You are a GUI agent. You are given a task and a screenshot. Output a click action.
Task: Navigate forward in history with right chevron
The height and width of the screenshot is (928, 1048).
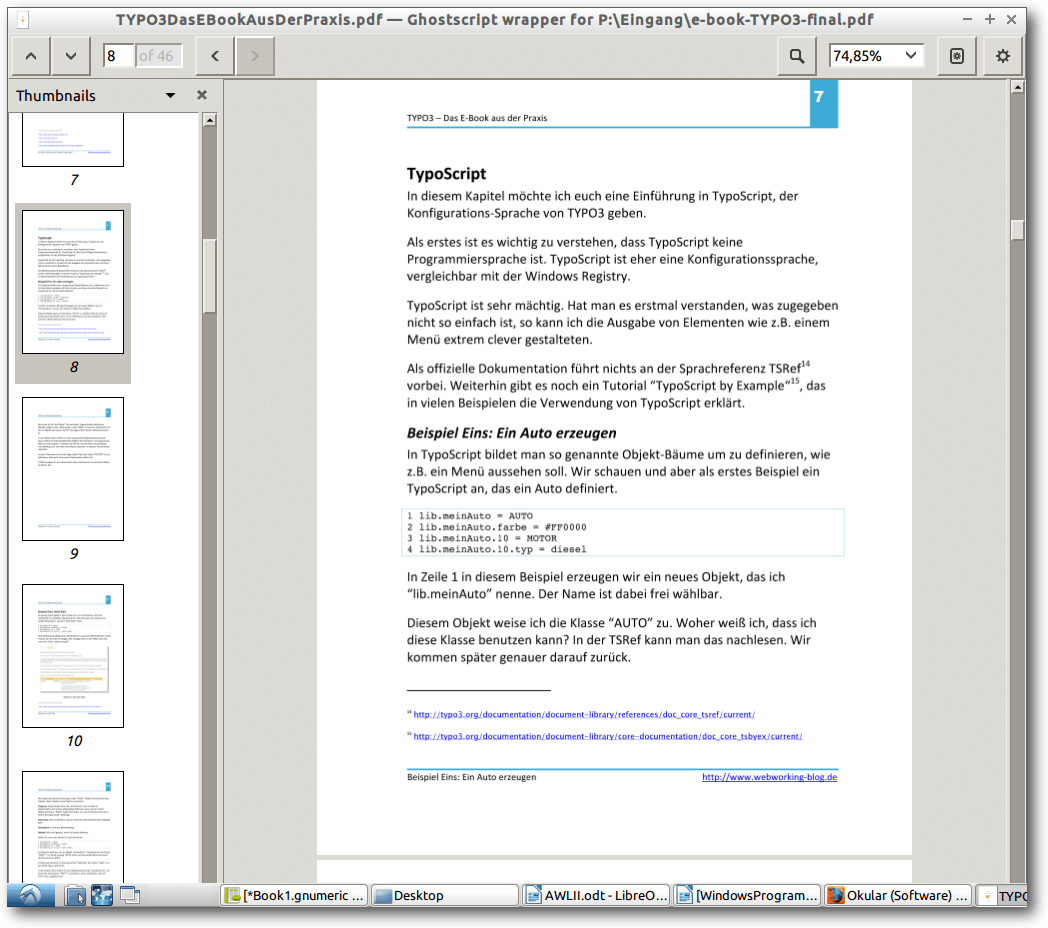point(255,56)
